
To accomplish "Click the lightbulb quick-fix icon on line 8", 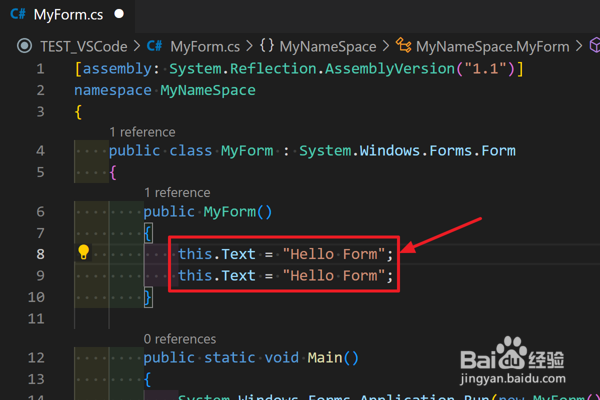I will click(83, 253).
